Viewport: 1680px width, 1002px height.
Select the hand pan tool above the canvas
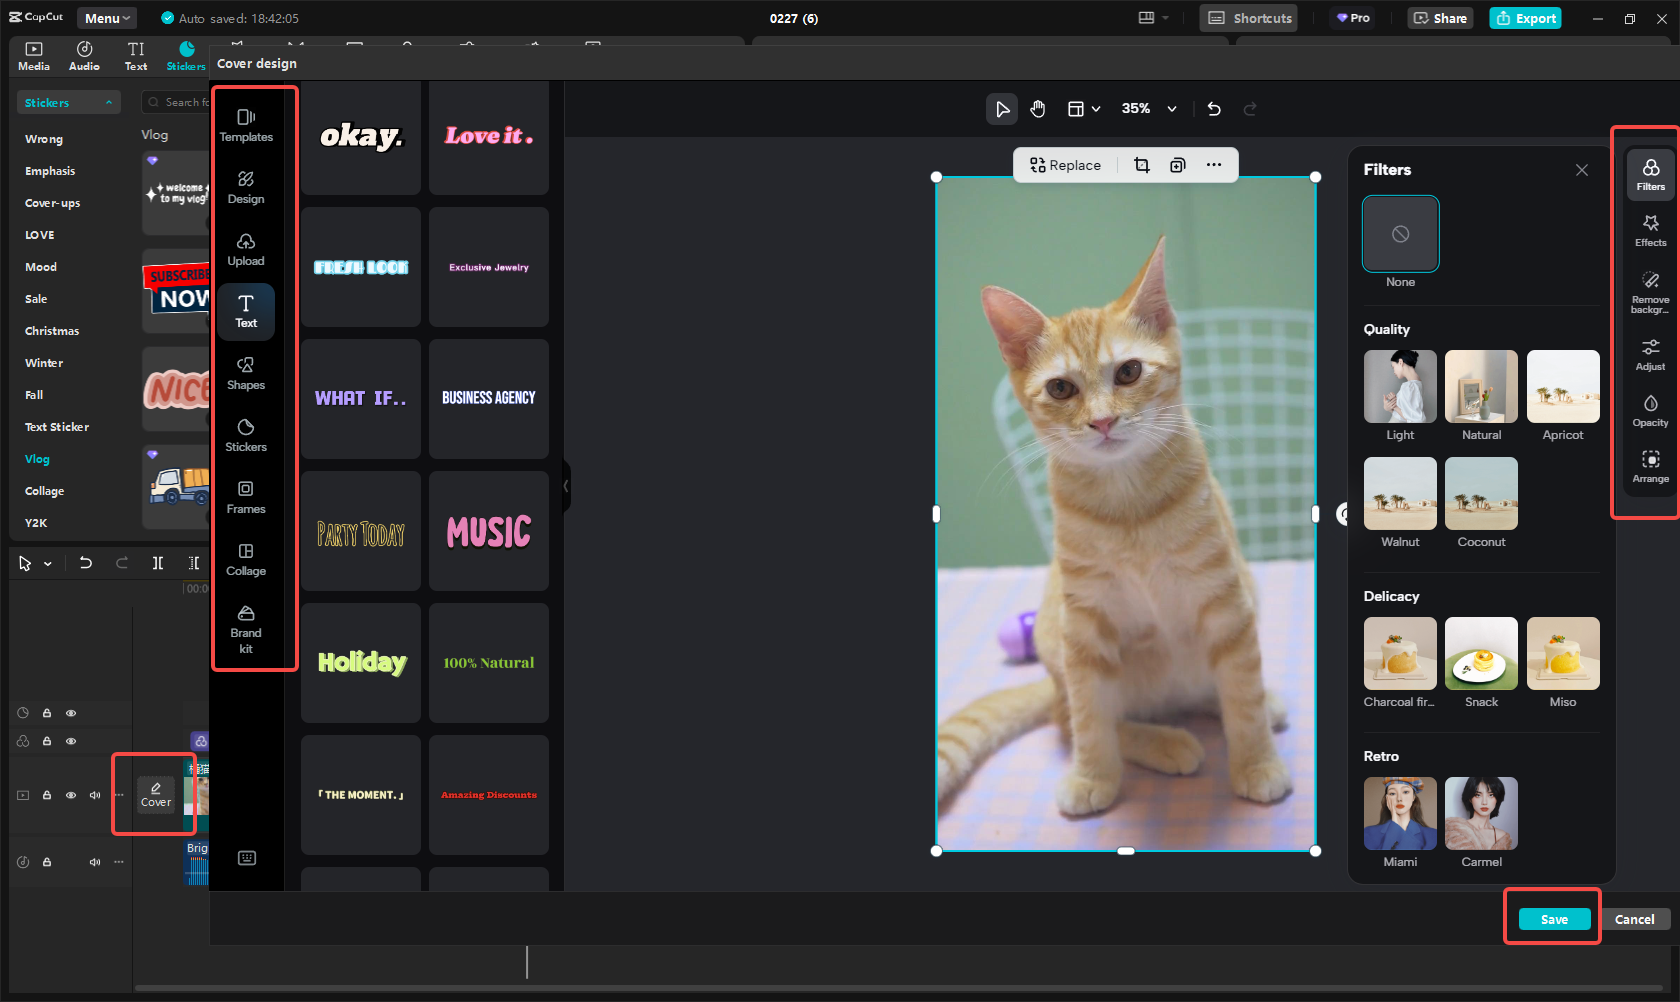click(x=1038, y=108)
